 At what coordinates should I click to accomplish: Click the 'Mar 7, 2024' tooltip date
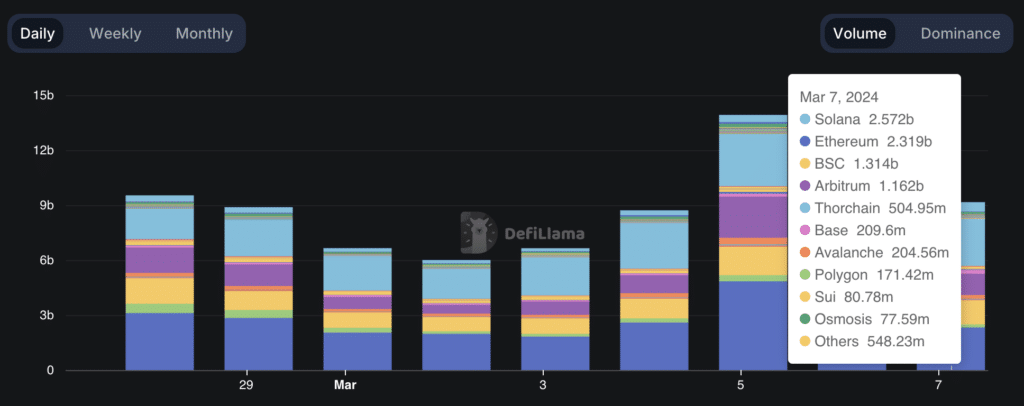click(x=839, y=97)
